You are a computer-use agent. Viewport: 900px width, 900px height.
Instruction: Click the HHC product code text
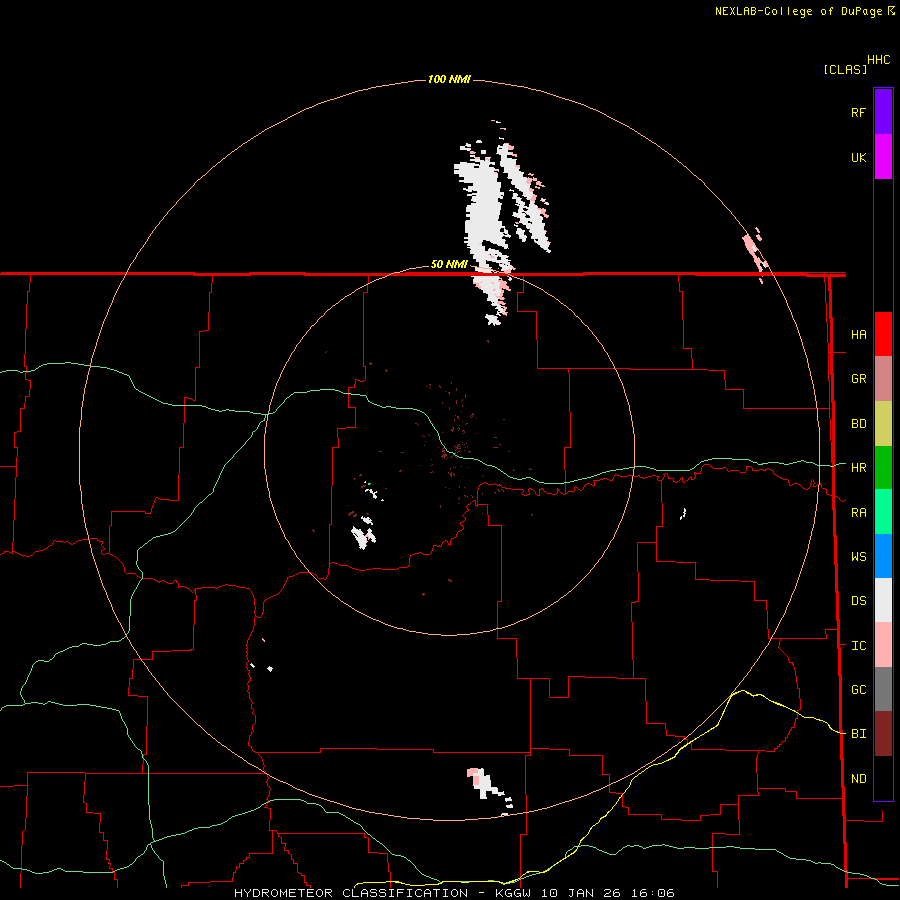[x=879, y=60]
